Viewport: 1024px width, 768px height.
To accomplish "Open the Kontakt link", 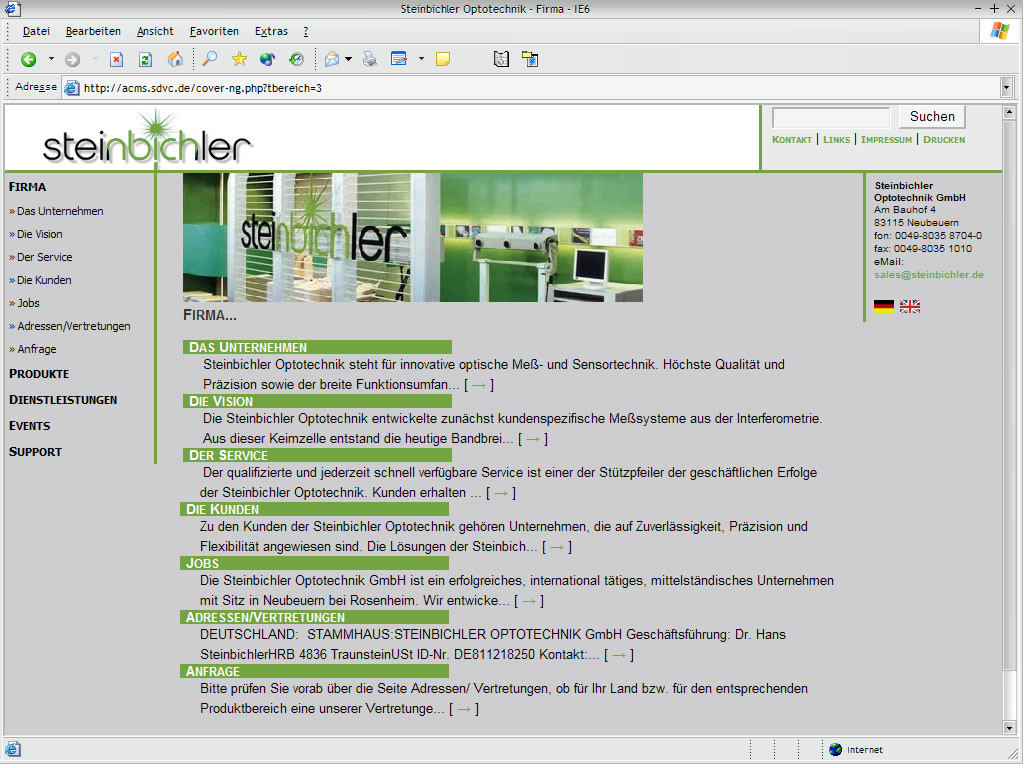I will pyautogui.click(x=792, y=140).
